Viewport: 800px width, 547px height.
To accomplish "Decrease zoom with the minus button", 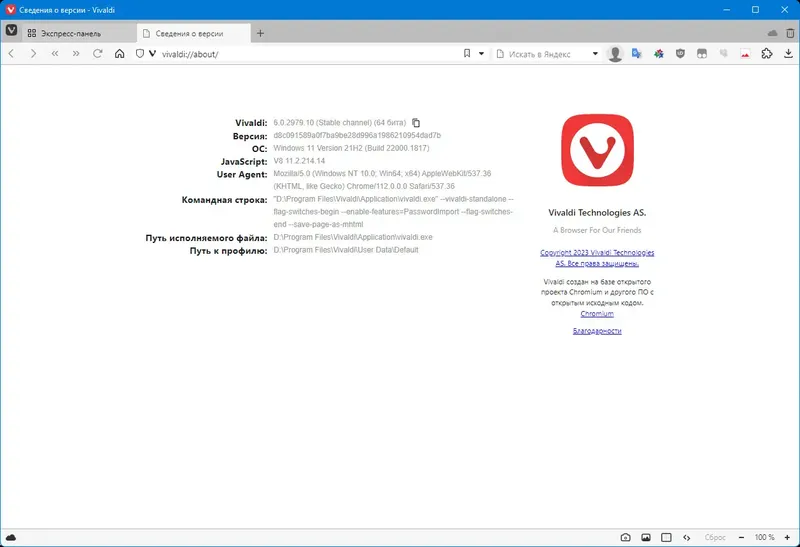I will coord(741,537).
